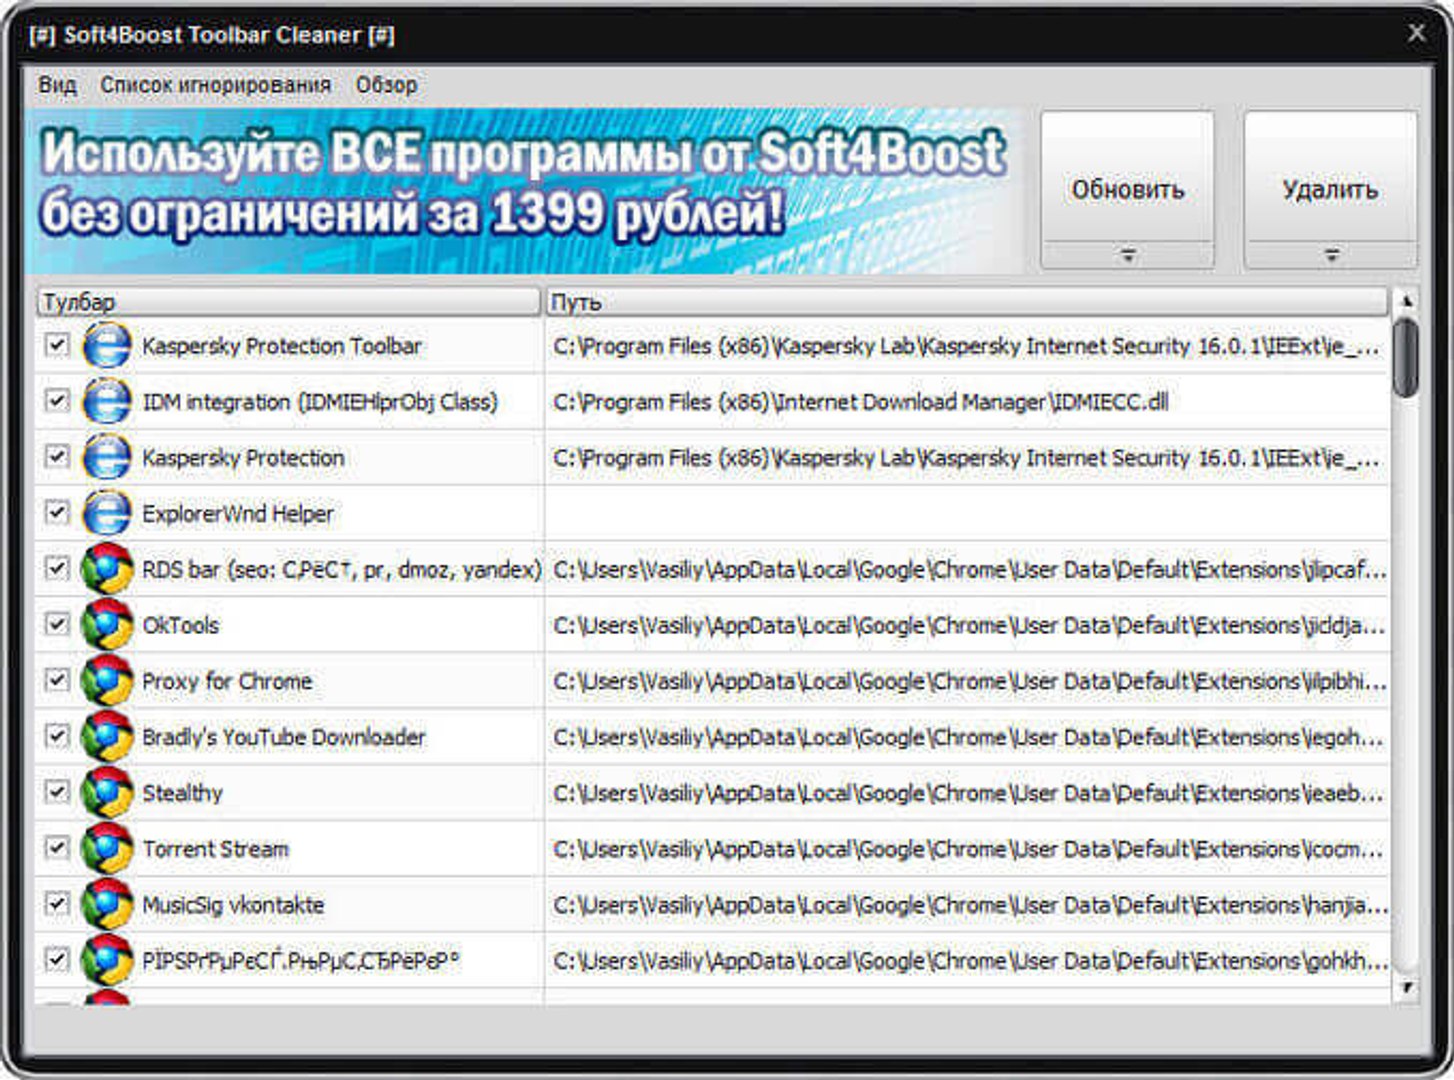Viewport: 1454px width, 1080px height.
Task: Open the Soft4Boost promotional banner
Action: [526, 190]
